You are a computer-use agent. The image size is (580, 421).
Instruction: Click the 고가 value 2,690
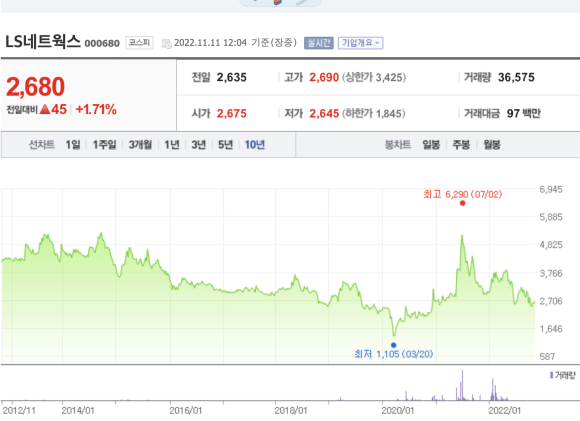(324, 77)
